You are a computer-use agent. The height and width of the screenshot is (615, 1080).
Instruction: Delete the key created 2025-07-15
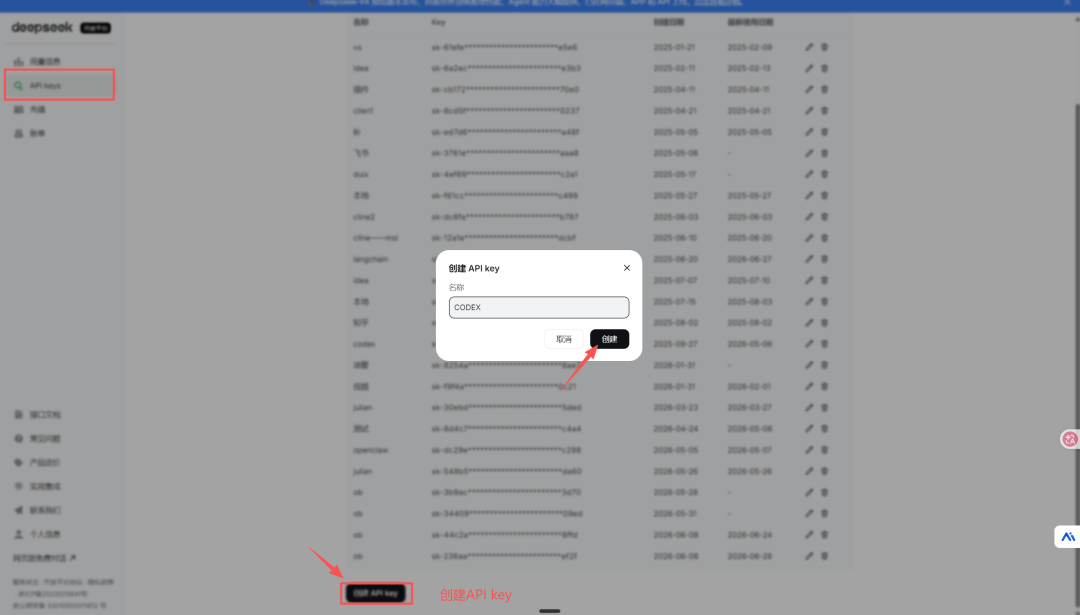[x=824, y=302]
